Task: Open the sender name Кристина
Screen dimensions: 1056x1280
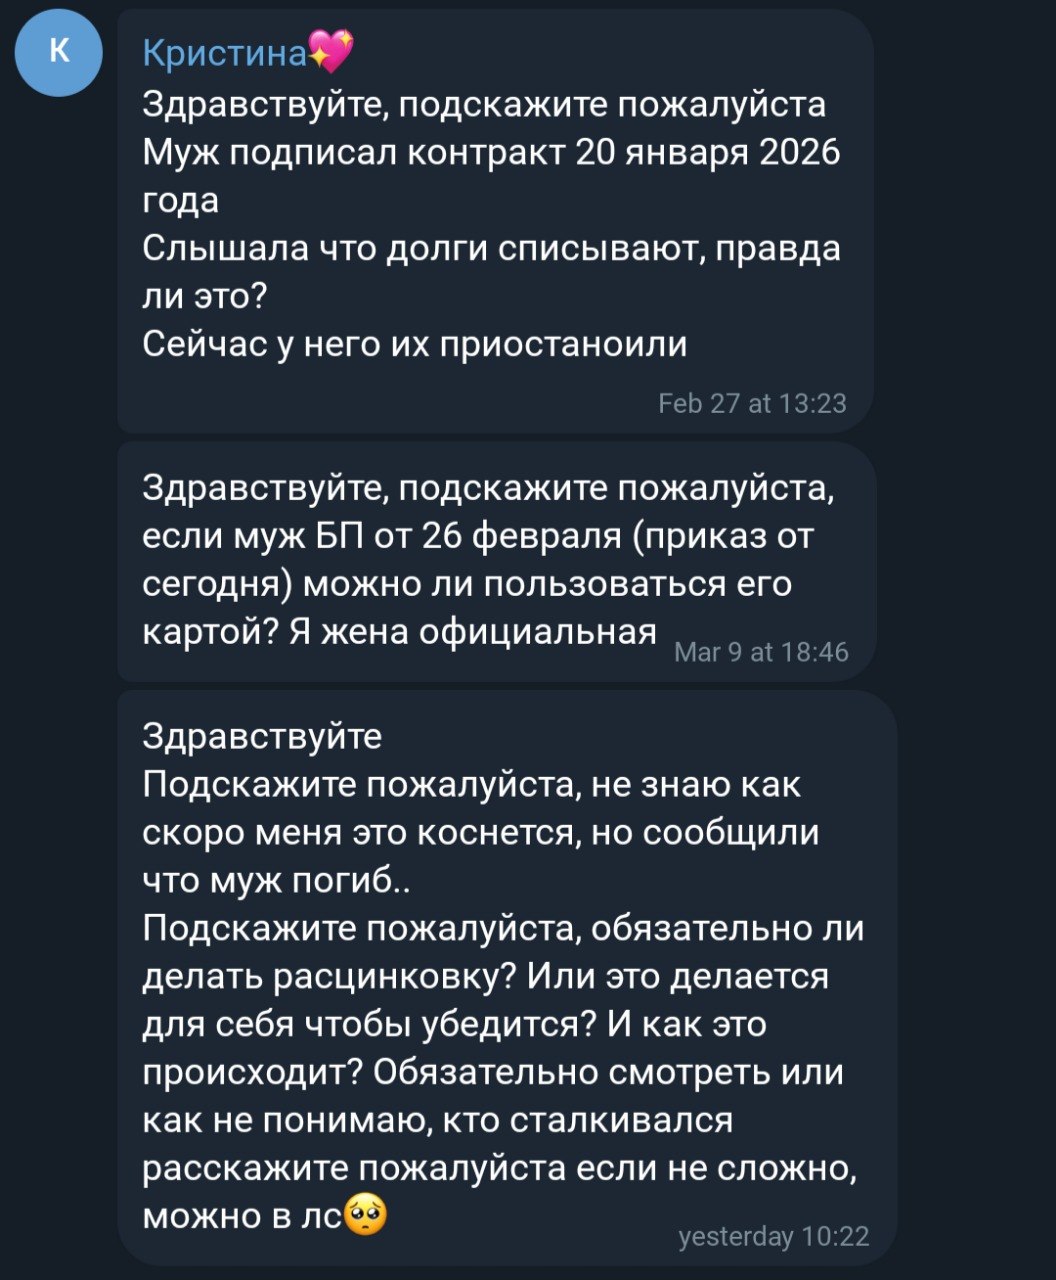Action: [x=224, y=52]
